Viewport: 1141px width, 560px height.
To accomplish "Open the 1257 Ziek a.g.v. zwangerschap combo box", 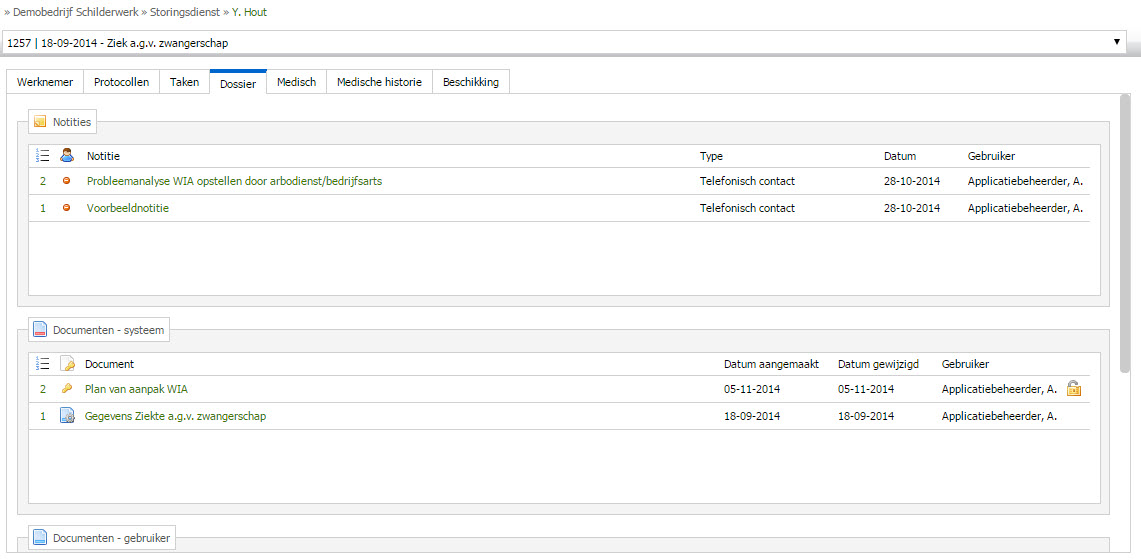I will 566,43.
